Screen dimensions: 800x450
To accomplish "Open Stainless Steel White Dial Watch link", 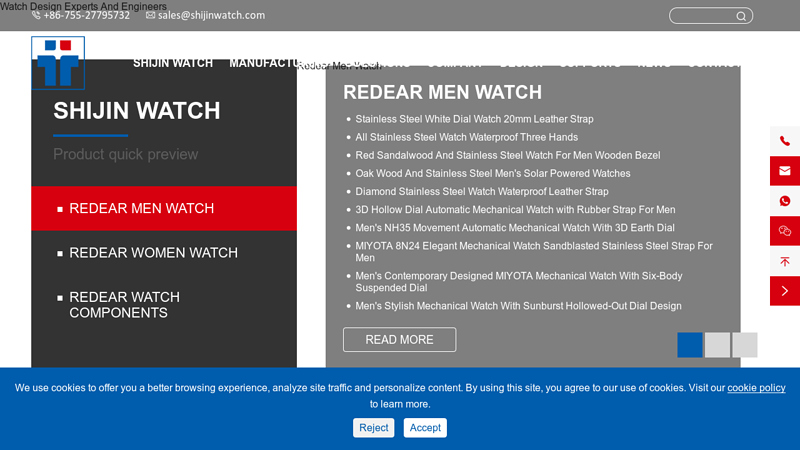I will click(x=474, y=119).
